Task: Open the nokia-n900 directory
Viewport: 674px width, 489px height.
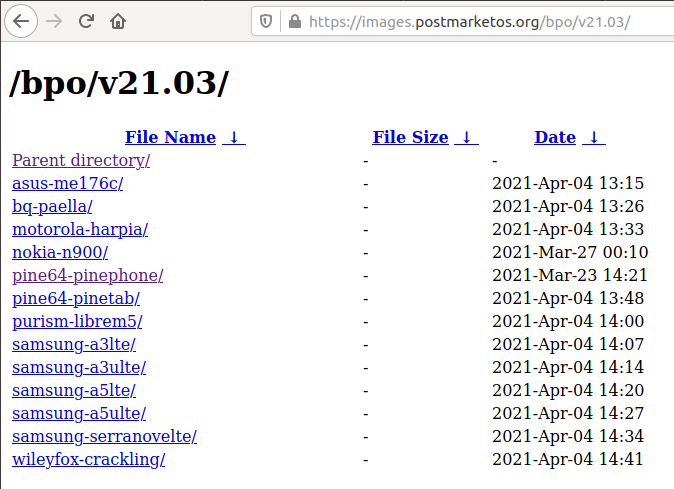Action: (x=60, y=252)
